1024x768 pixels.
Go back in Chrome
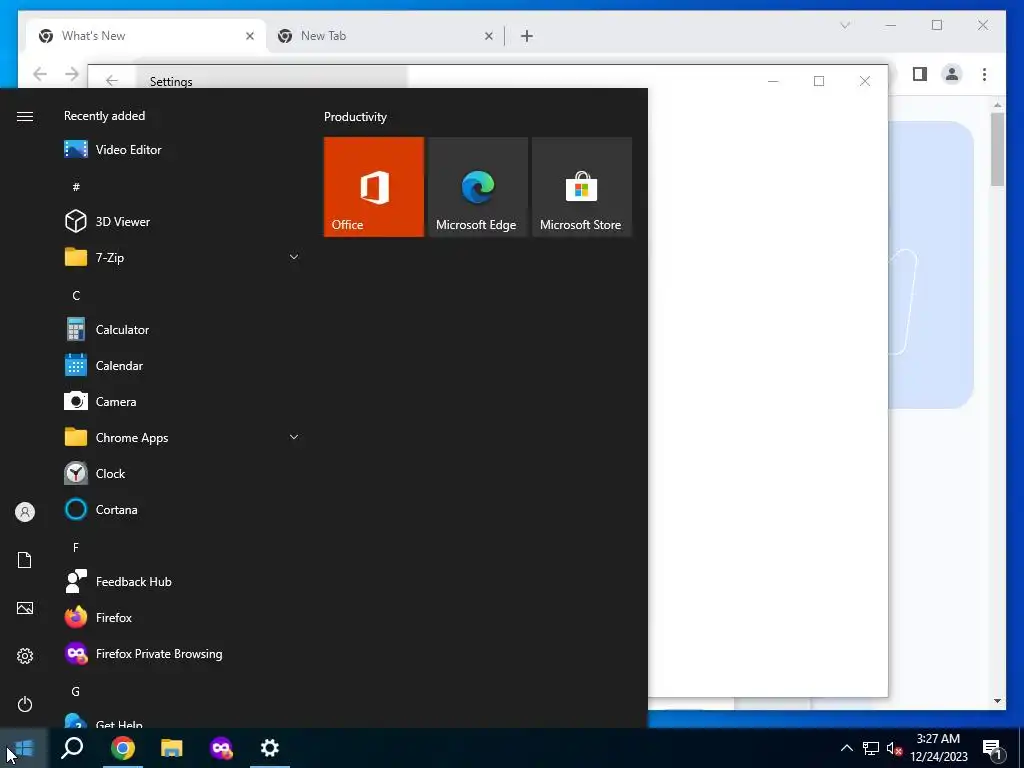pos(40,74)
